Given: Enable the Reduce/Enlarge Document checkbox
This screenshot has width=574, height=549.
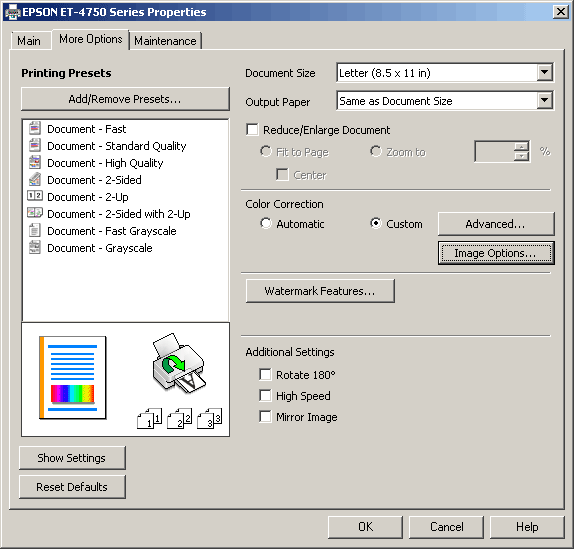Looking at the screenshot, I should pyautogui.click(x=252, y=130).
